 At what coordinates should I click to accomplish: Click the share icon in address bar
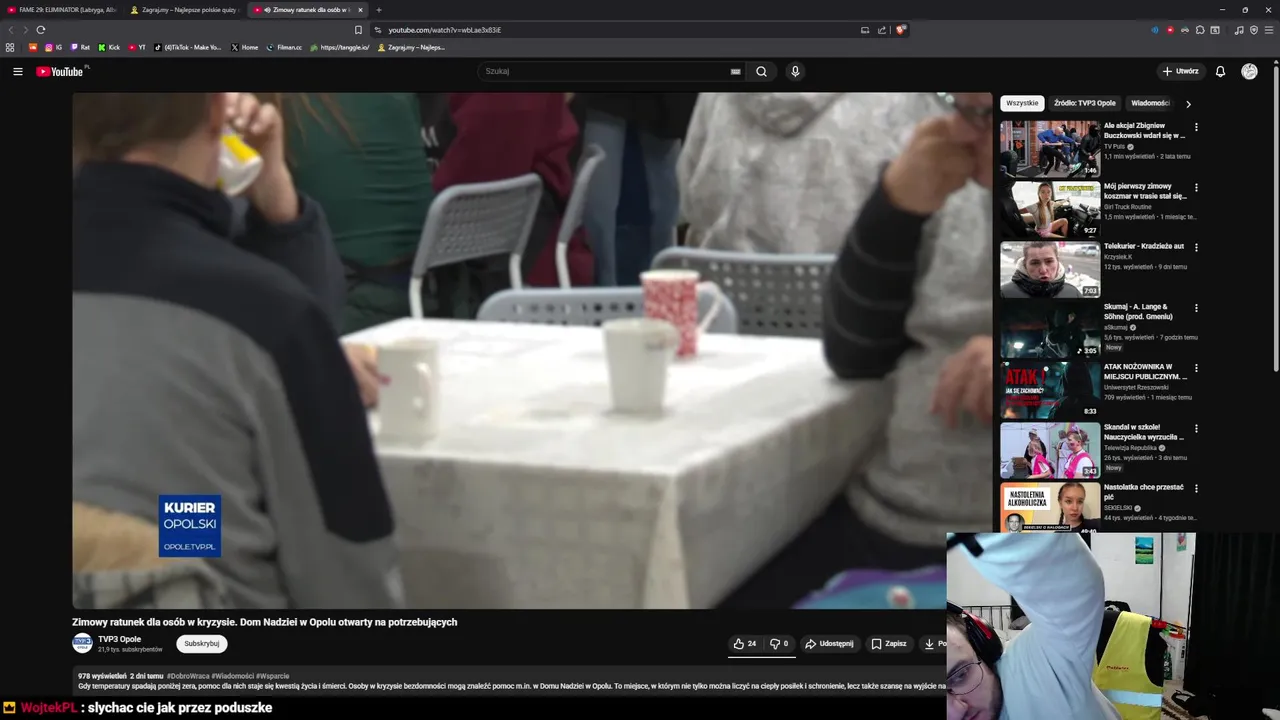[882, 30]
